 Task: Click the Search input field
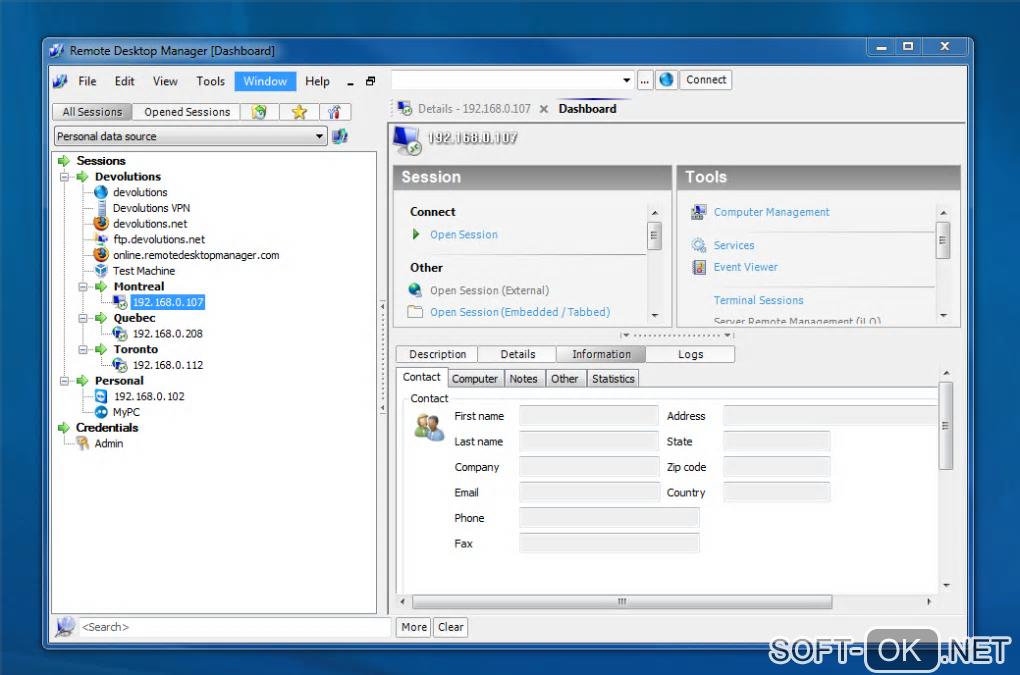point(234,627)
